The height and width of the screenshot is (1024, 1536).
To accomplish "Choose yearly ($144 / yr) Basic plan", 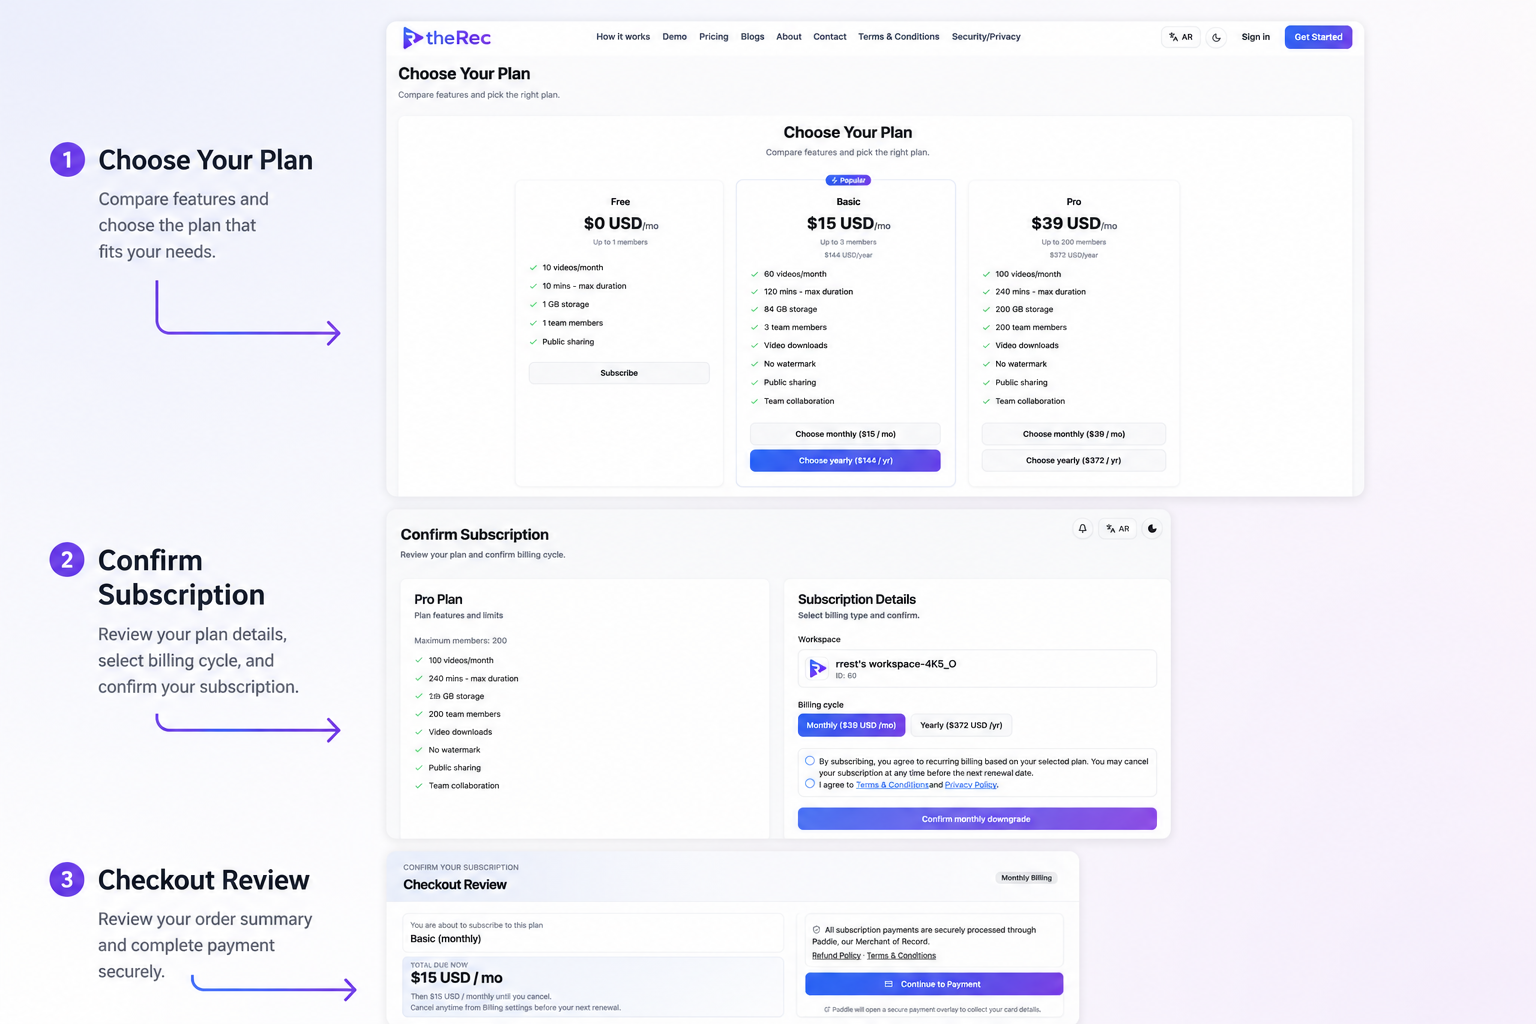I will click(x=845, y=461).
